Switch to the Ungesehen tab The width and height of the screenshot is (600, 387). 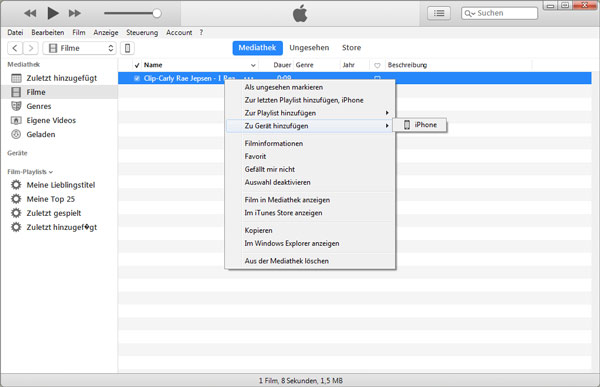click(309, 48)
